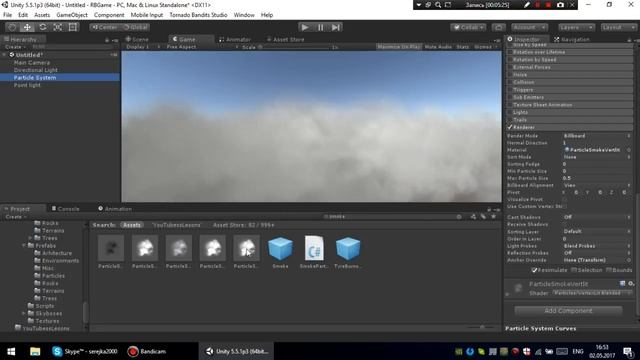Open the Sorting Layer dropdown
The width and height of the screenshot is (640, 360).
click(x=597, y=231)
